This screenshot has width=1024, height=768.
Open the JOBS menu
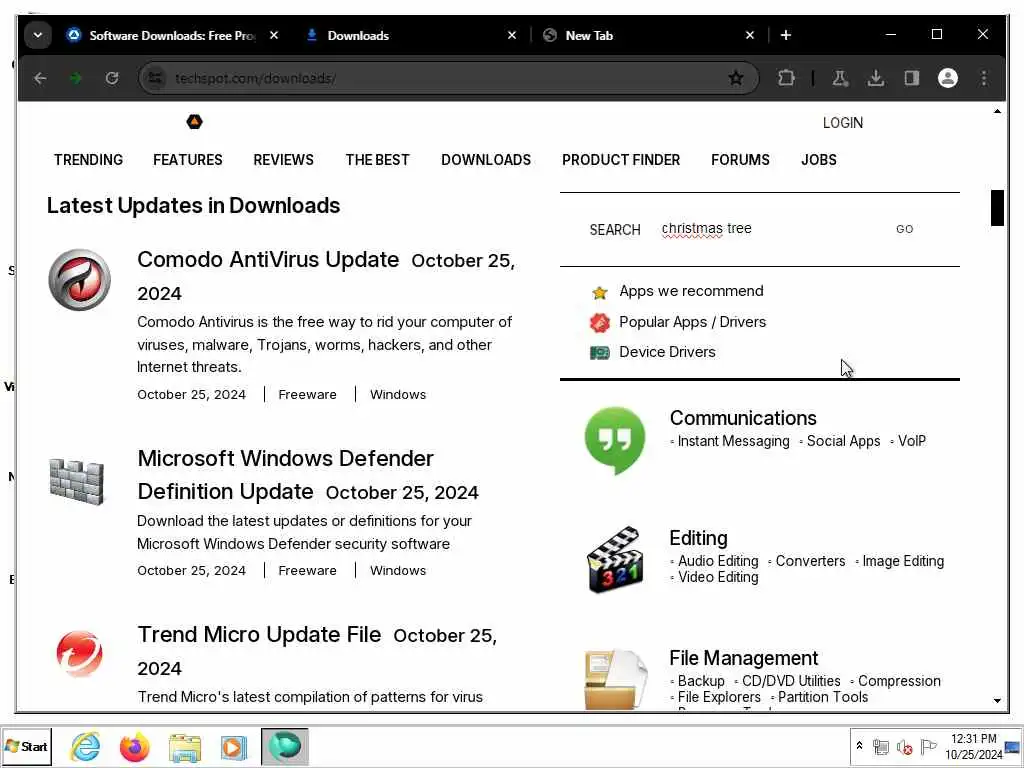point(819,160)
